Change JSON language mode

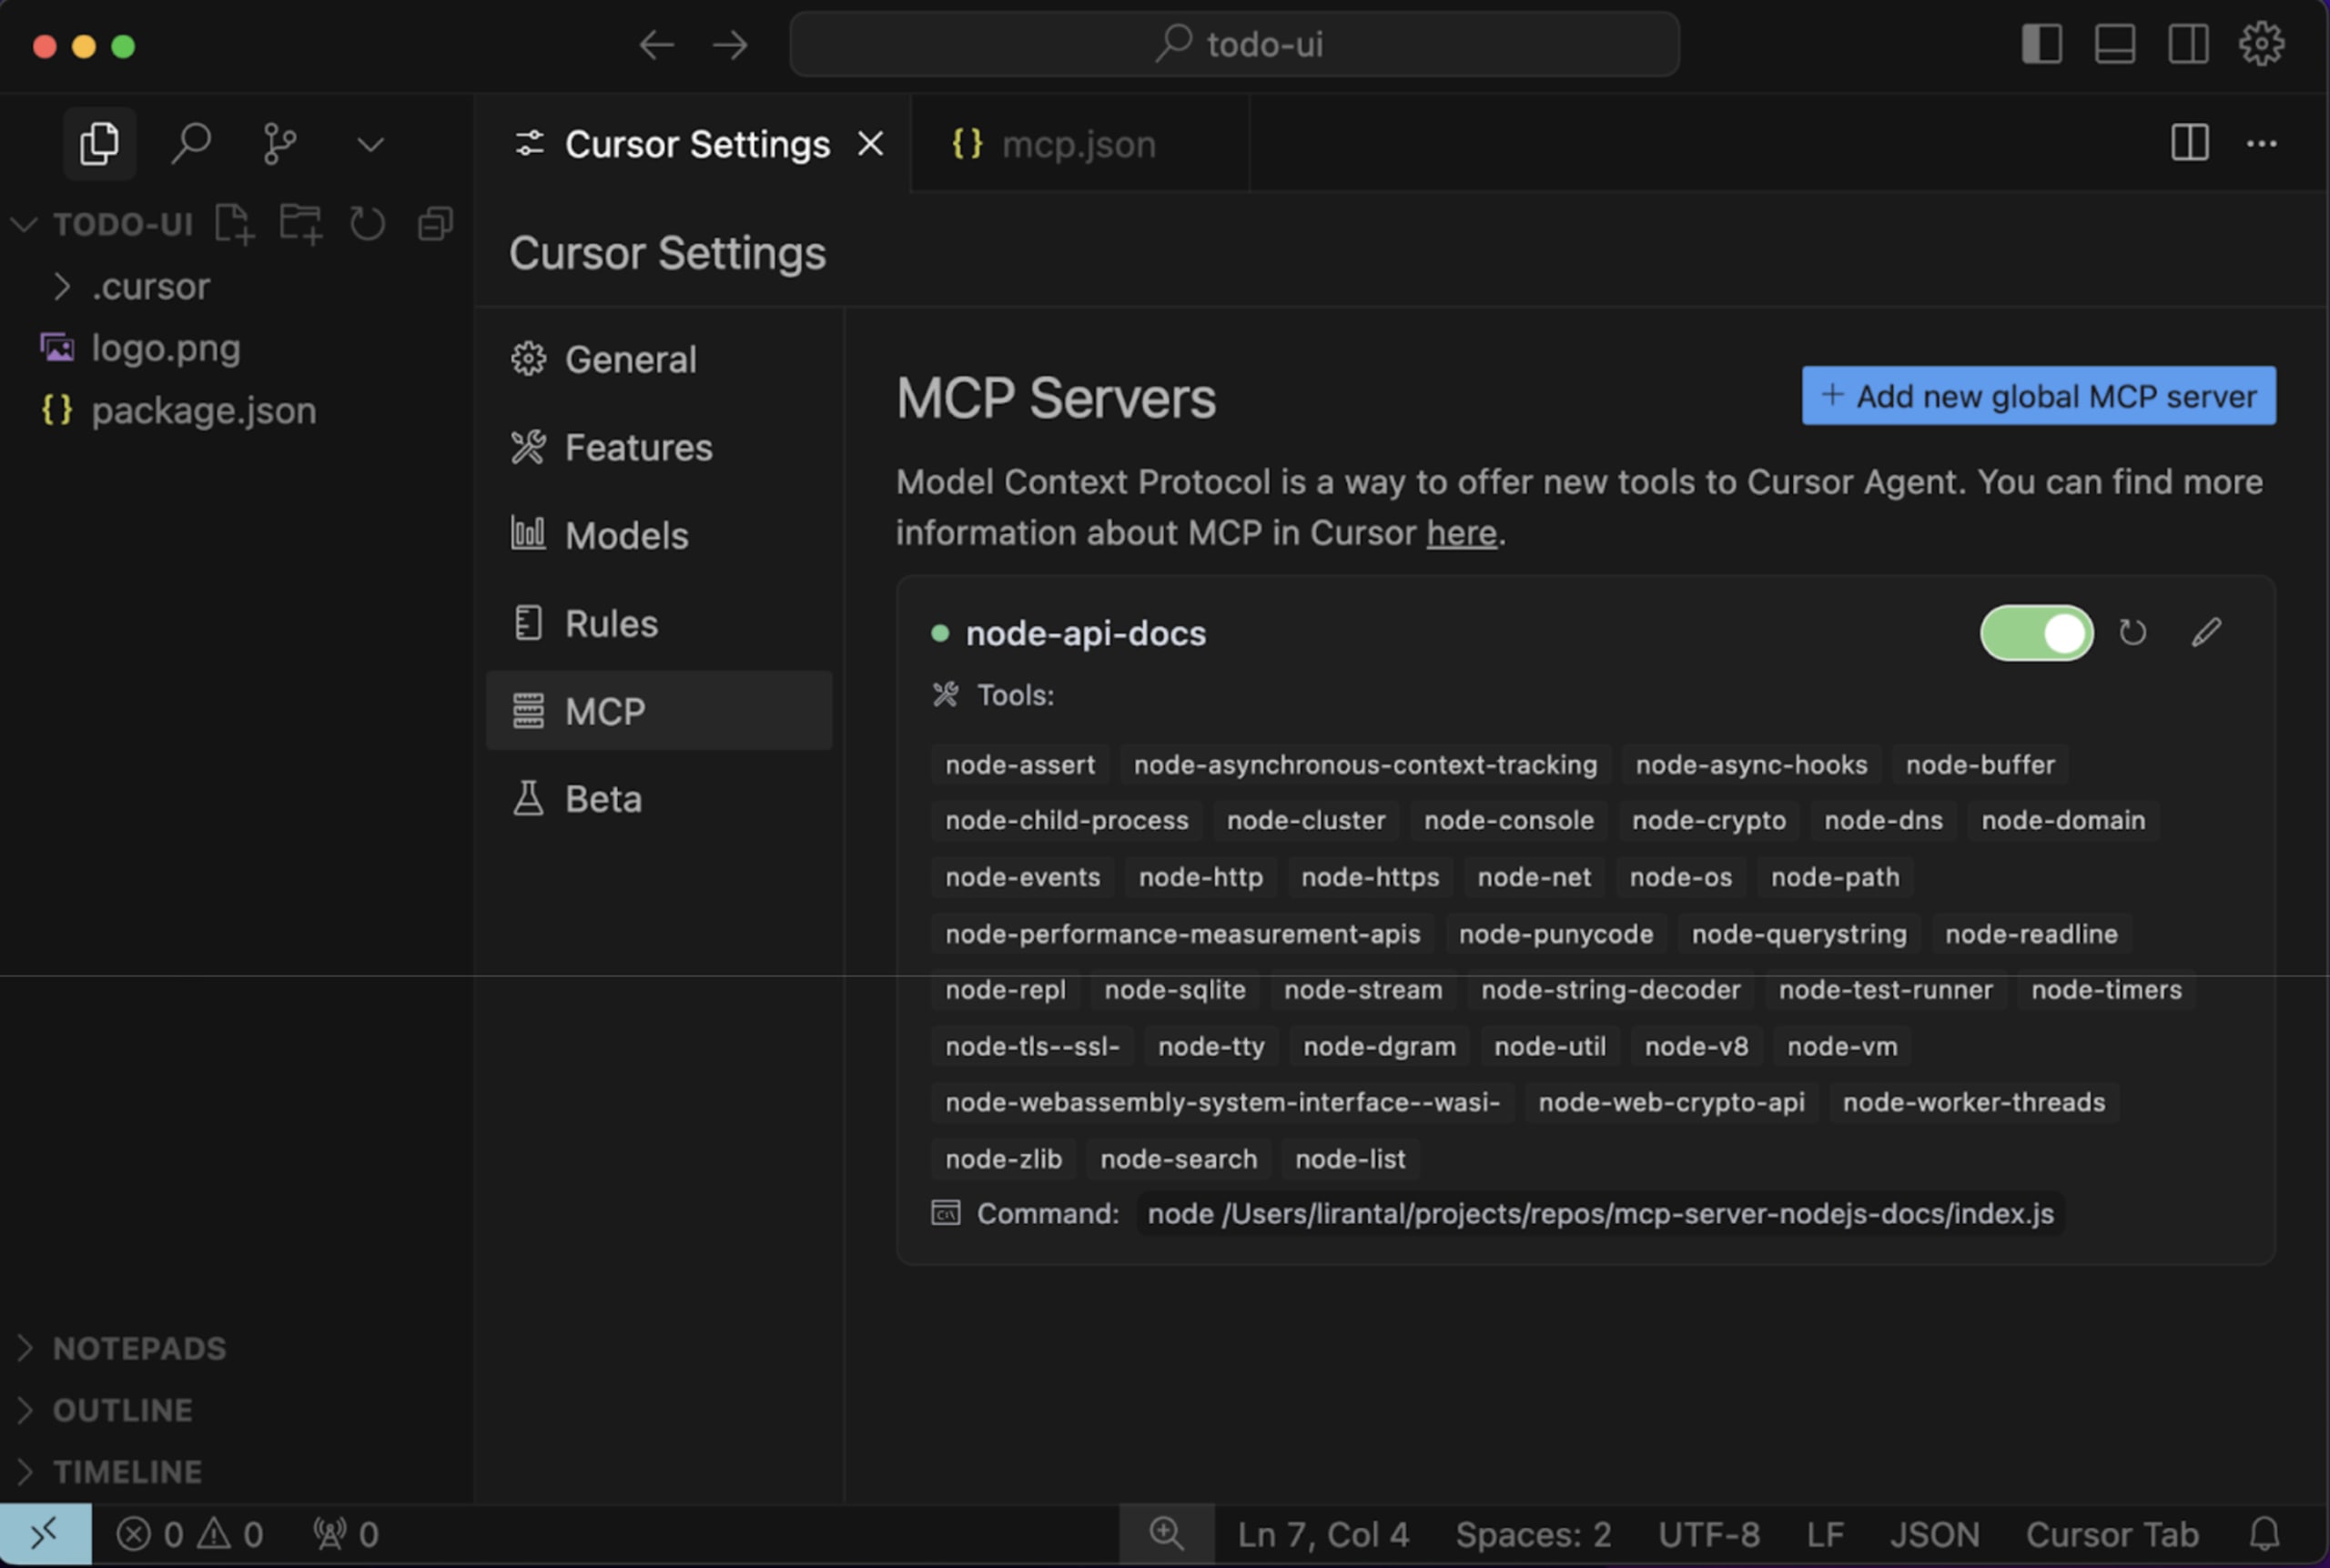(1934, 1535)
